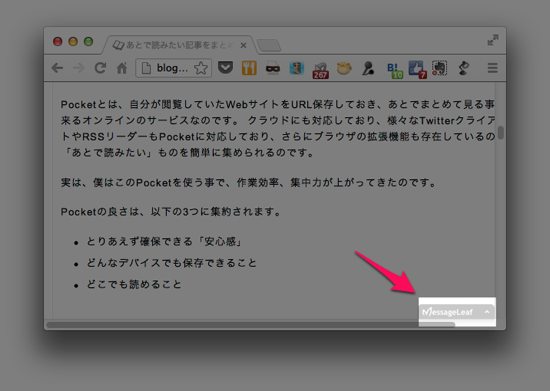
Task: Click the bullet text とりあえず確保できる「安心感」
Action: click(164, 242)
